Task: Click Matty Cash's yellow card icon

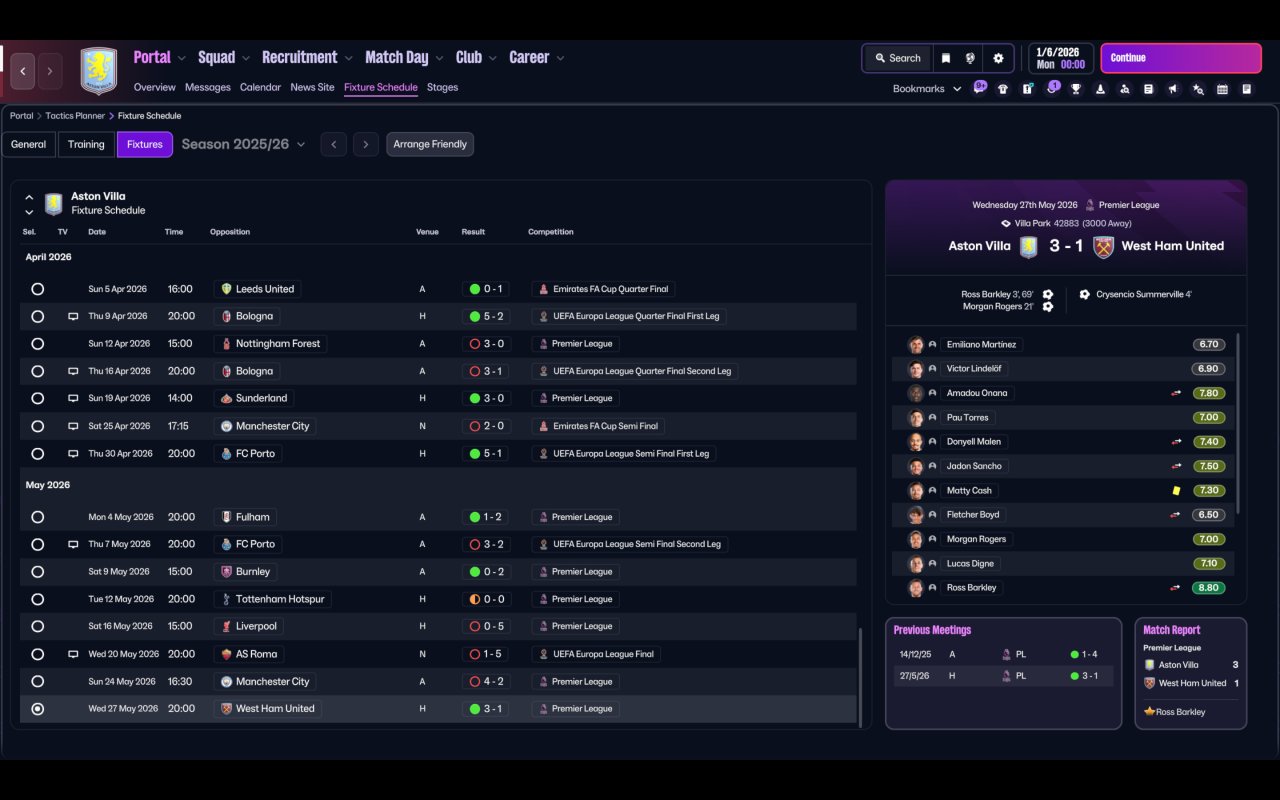Action: 1177,490
